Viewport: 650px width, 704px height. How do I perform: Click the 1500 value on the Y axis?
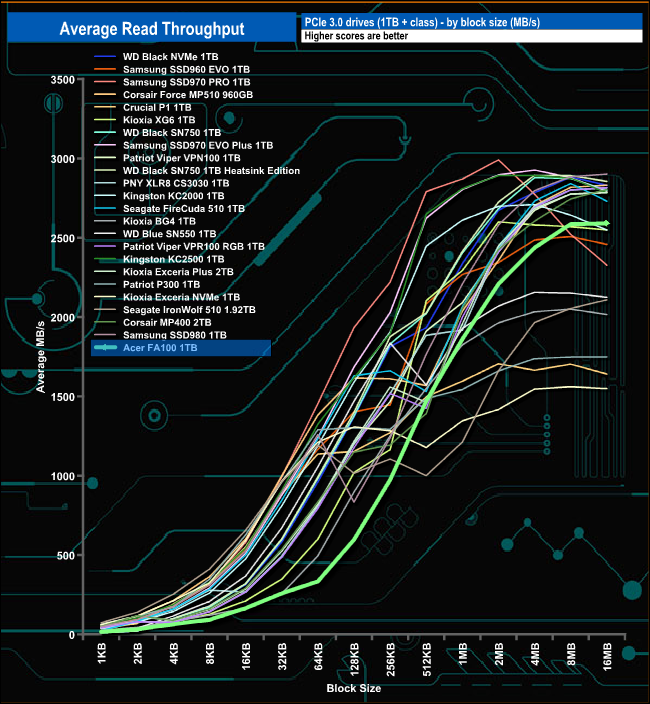62,397
